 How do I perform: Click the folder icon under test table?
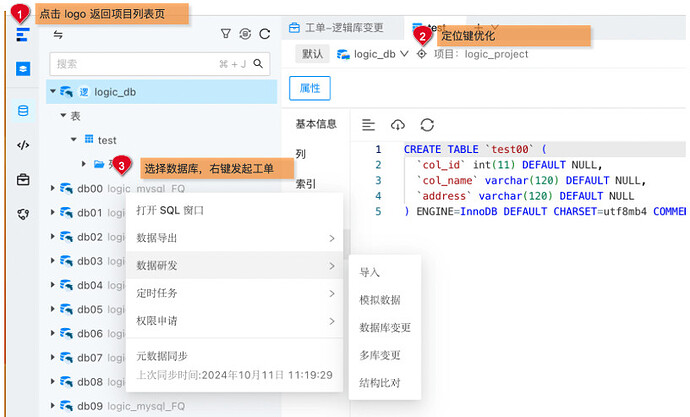tap(99, 164)
